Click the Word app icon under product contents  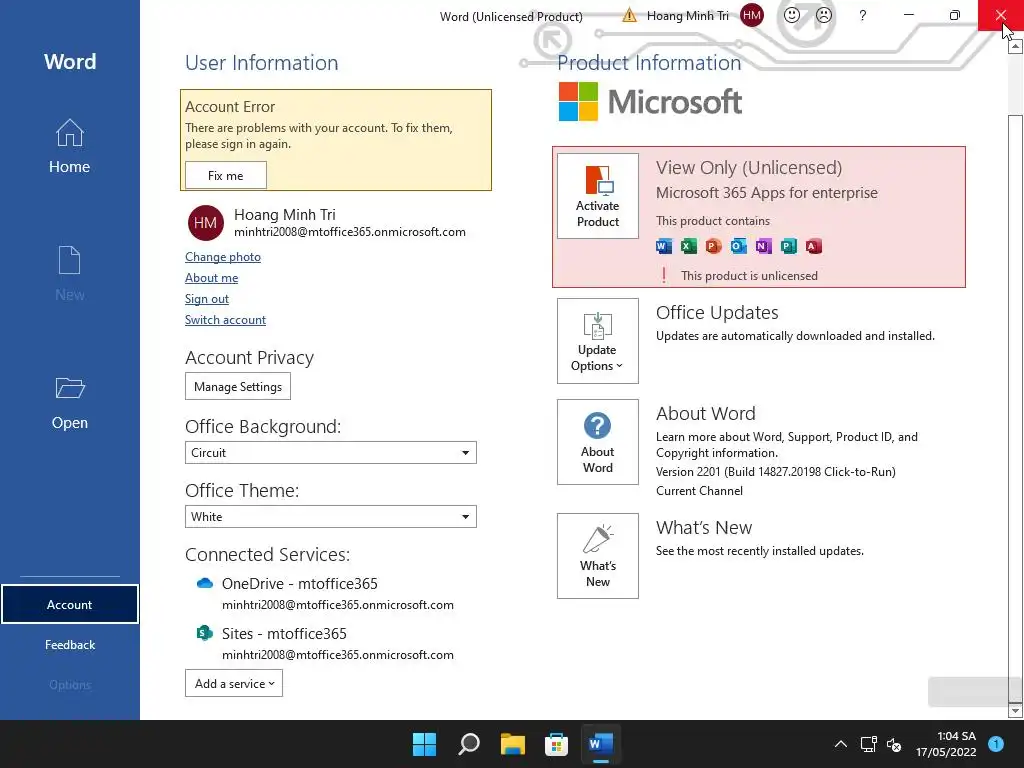pos(664,246)
